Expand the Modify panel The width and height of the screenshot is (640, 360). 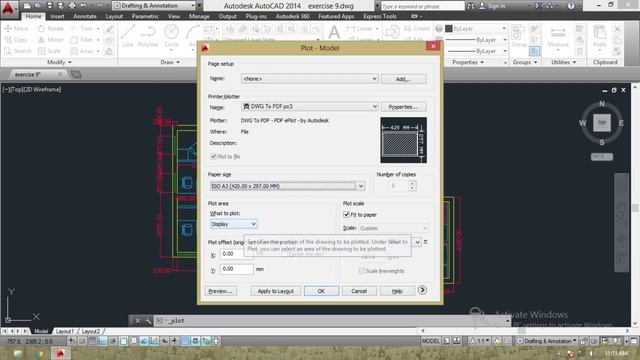[59, 62]
